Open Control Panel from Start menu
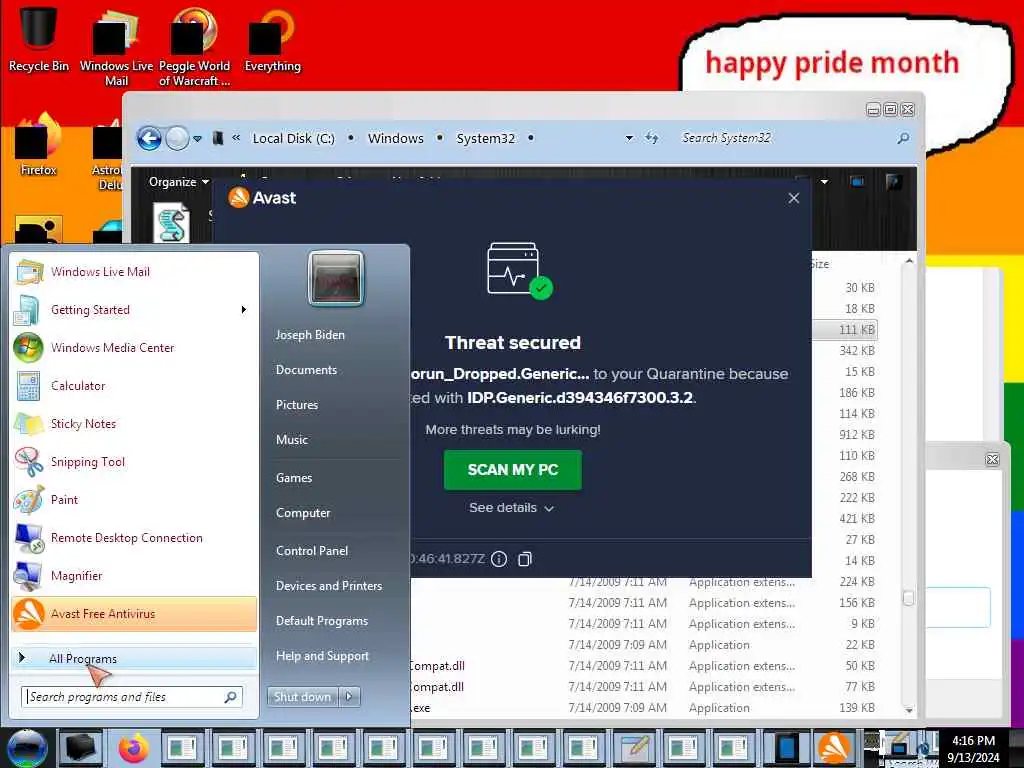Screen dimensions: 1024x768 pos(312,551)
